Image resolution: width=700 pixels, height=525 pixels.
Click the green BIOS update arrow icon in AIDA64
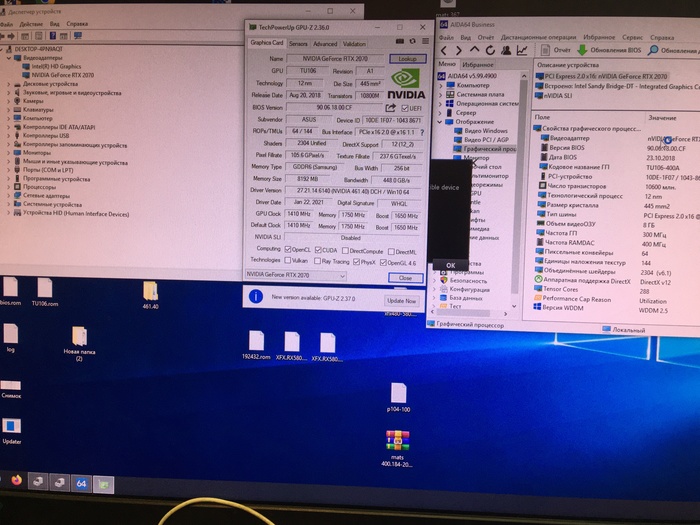tap(584, 49)
